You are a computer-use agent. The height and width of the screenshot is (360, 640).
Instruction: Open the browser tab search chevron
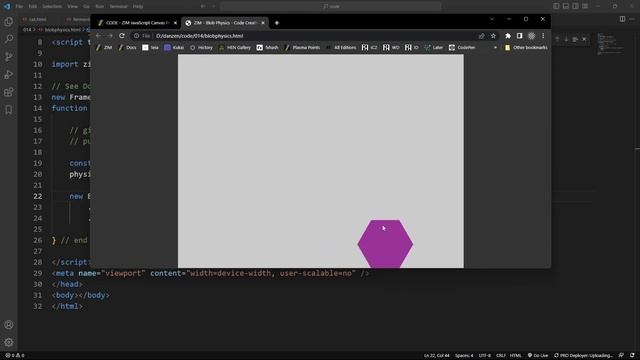click(x=492, y=19)
